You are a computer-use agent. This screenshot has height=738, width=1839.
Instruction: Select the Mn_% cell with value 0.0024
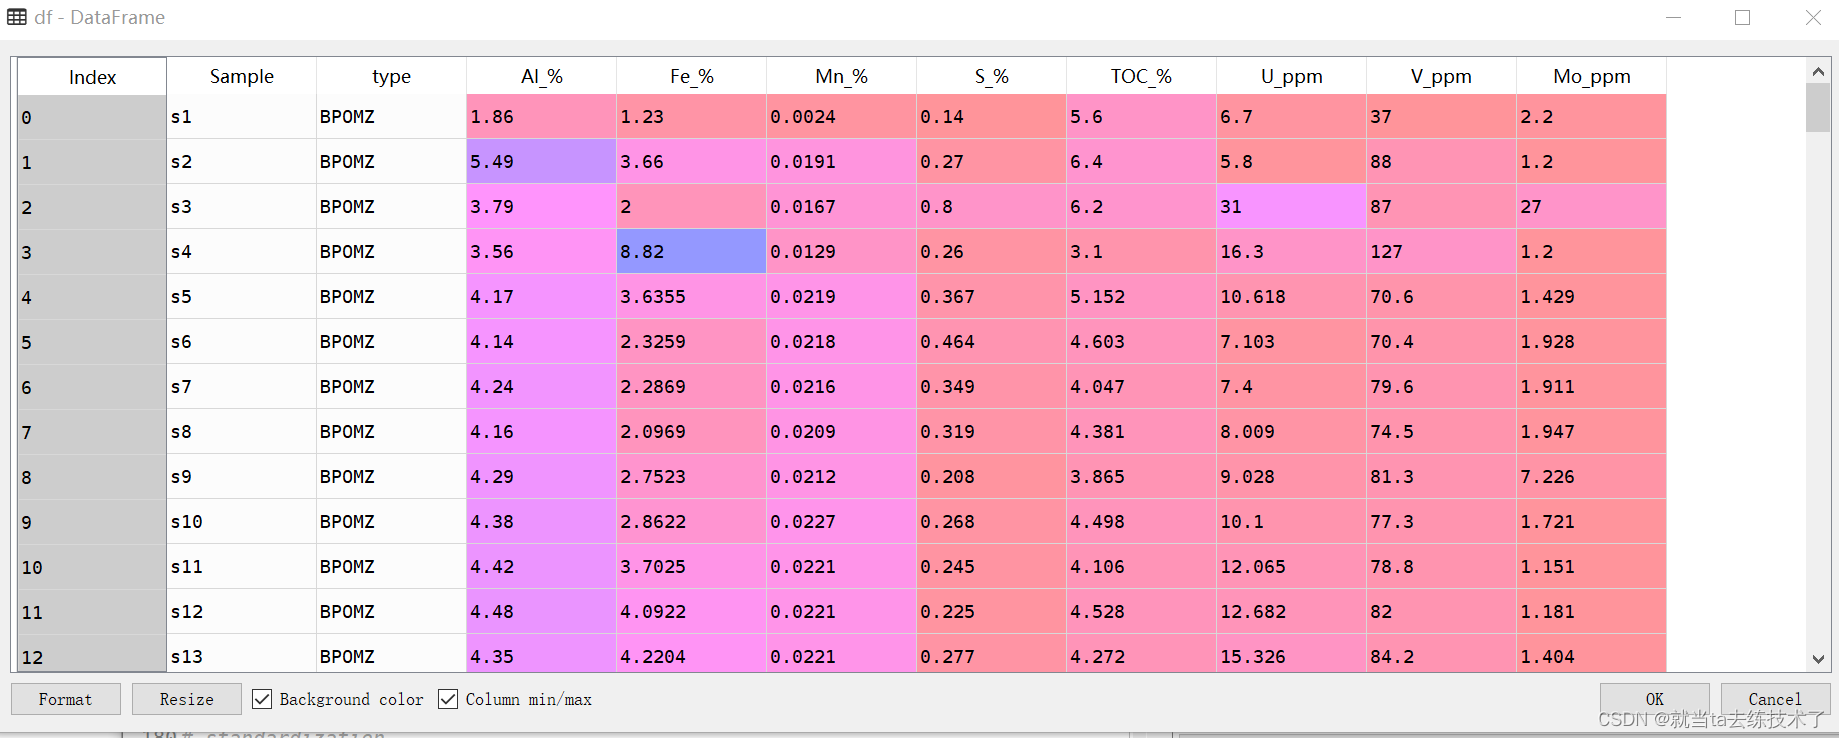[842, 117]
